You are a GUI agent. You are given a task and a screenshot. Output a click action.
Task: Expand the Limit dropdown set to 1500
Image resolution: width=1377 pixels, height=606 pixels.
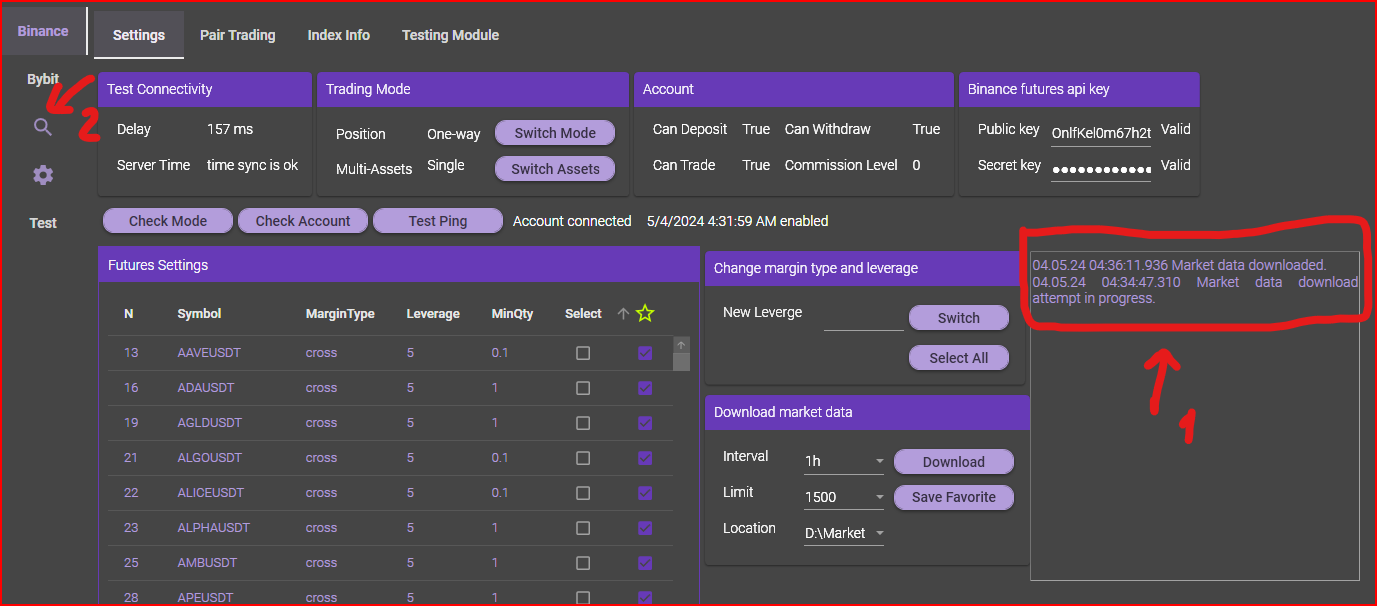click(x=844, y=497)
